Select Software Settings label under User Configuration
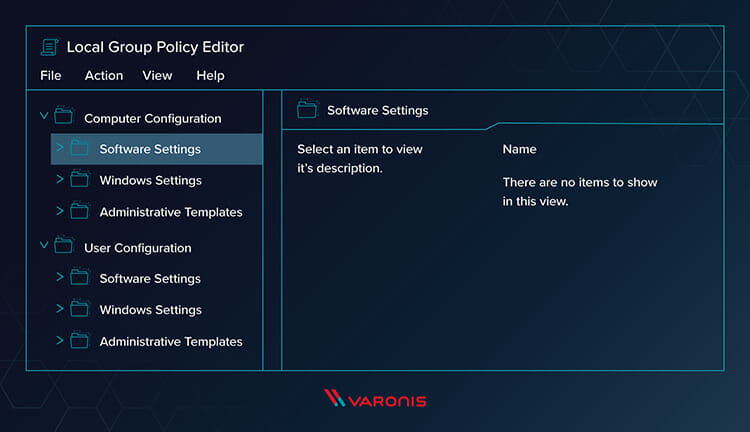This screenshot has width=750, height=432. [x=150, y=278]
